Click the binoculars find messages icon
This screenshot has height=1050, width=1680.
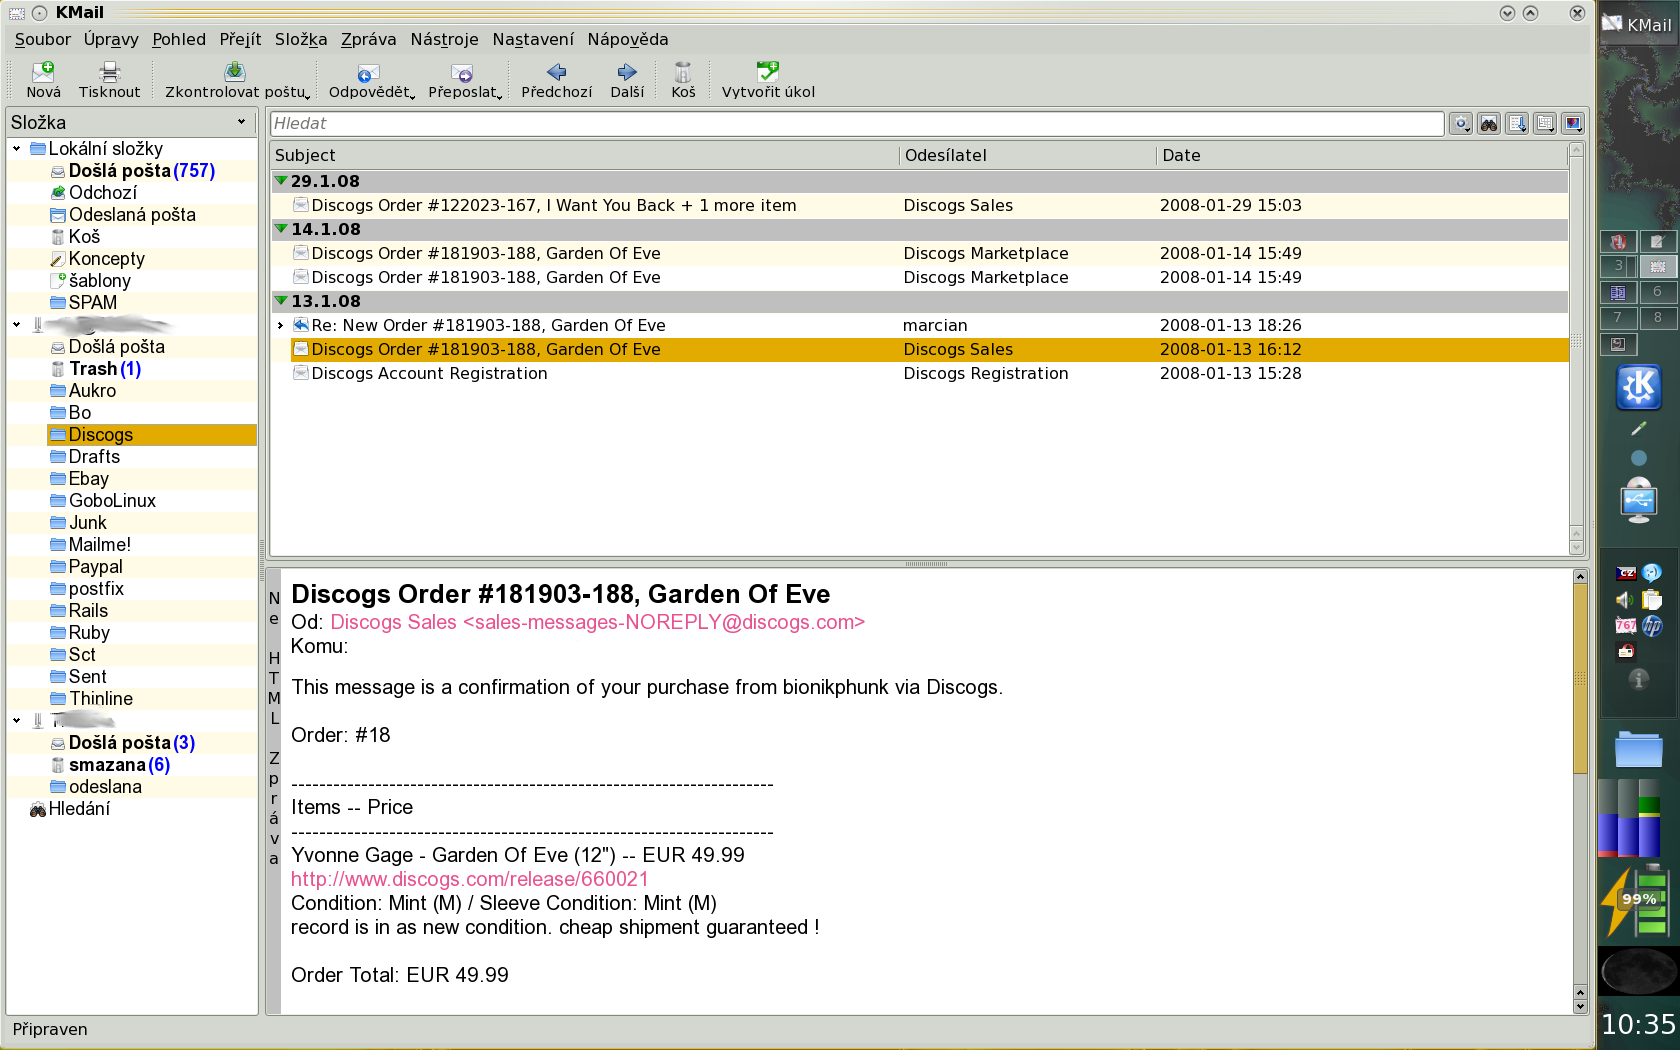[1489, 124]
